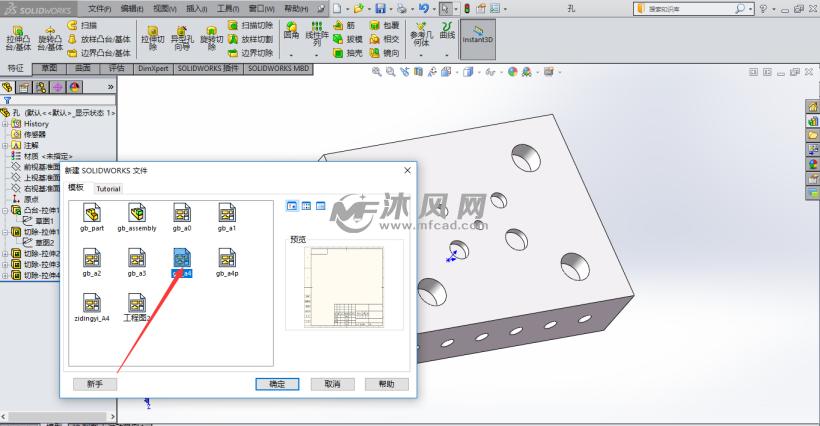Click the 线性阵列 linear pattern tool
This screenshot has width=820, height=426.
click(317, 33)
